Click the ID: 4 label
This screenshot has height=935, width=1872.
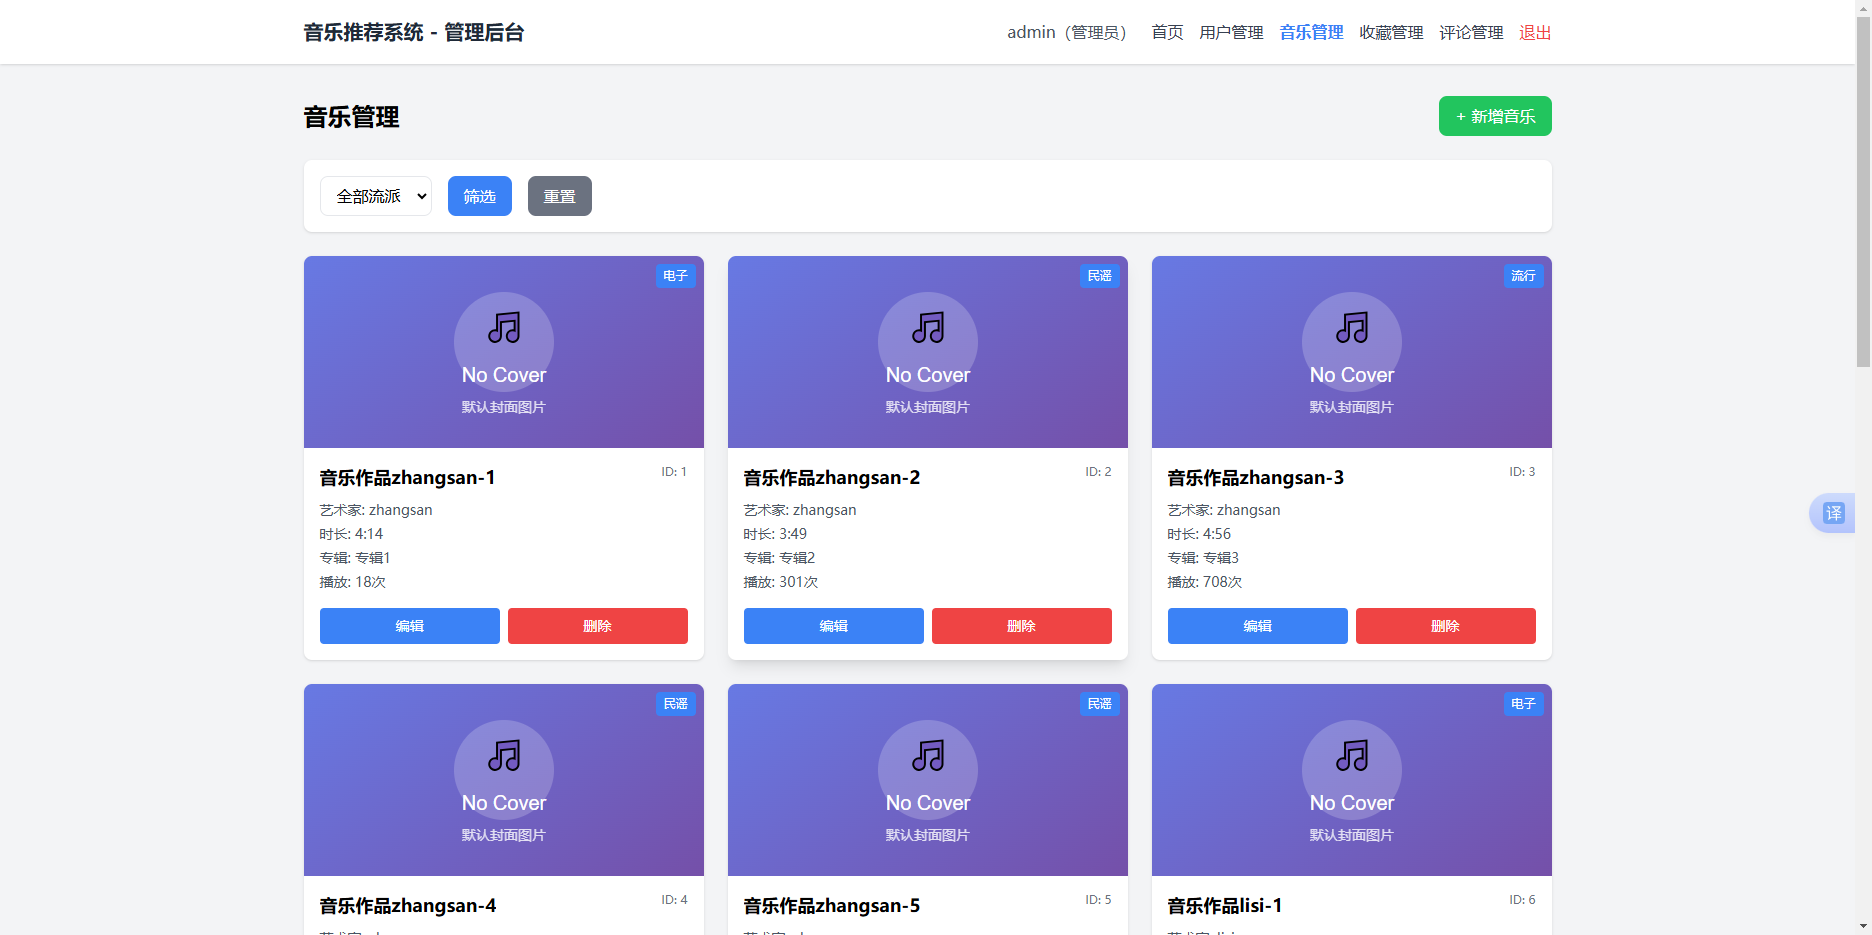[674, 900]
